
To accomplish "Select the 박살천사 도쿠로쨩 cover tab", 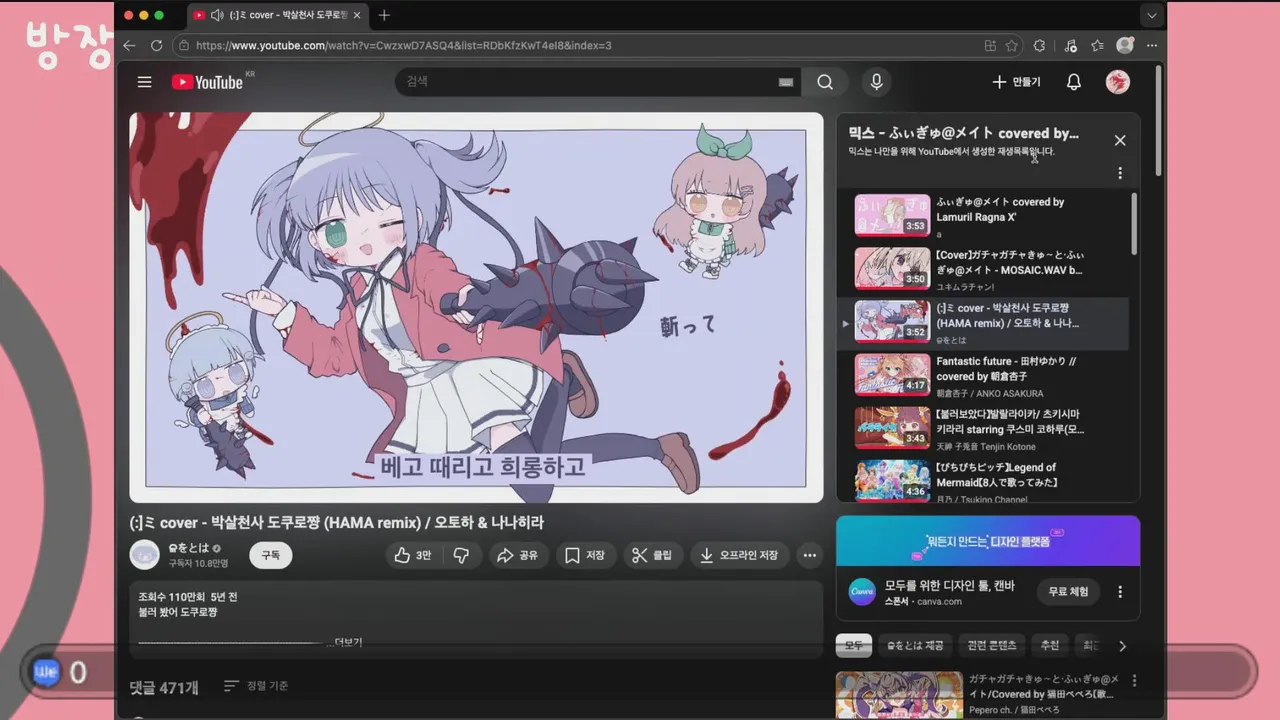I will coord(277,15).
